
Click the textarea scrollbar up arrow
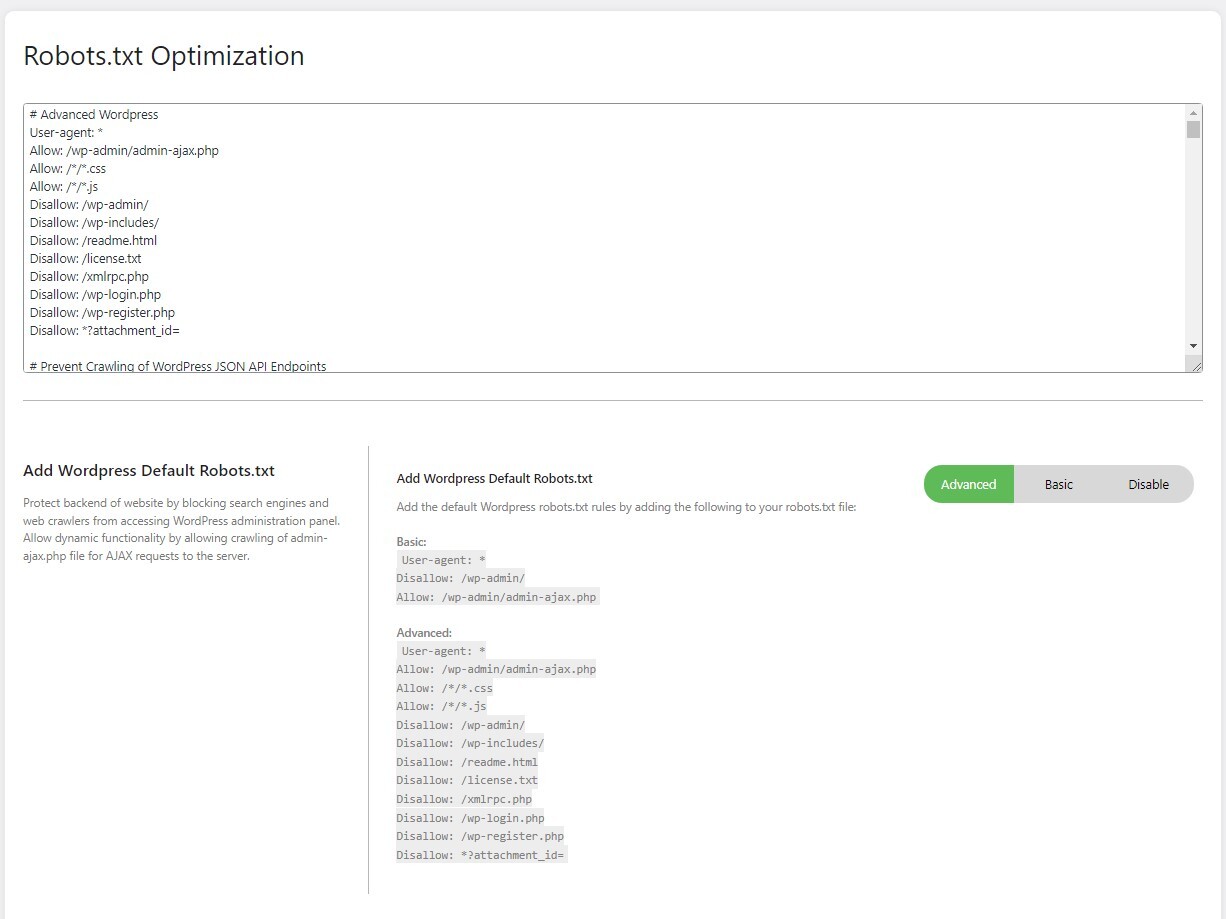click(x=1193, y=112)
